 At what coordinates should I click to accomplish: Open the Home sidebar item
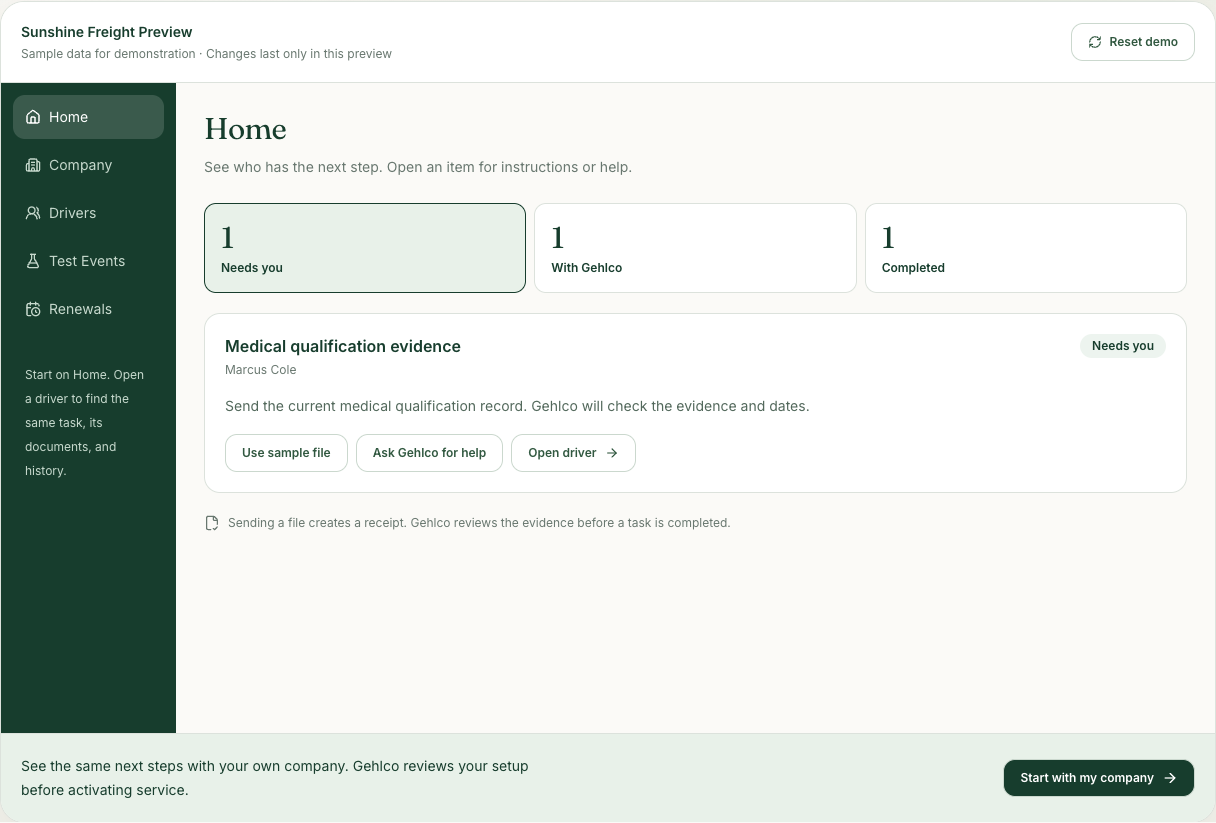pos(88,117)
